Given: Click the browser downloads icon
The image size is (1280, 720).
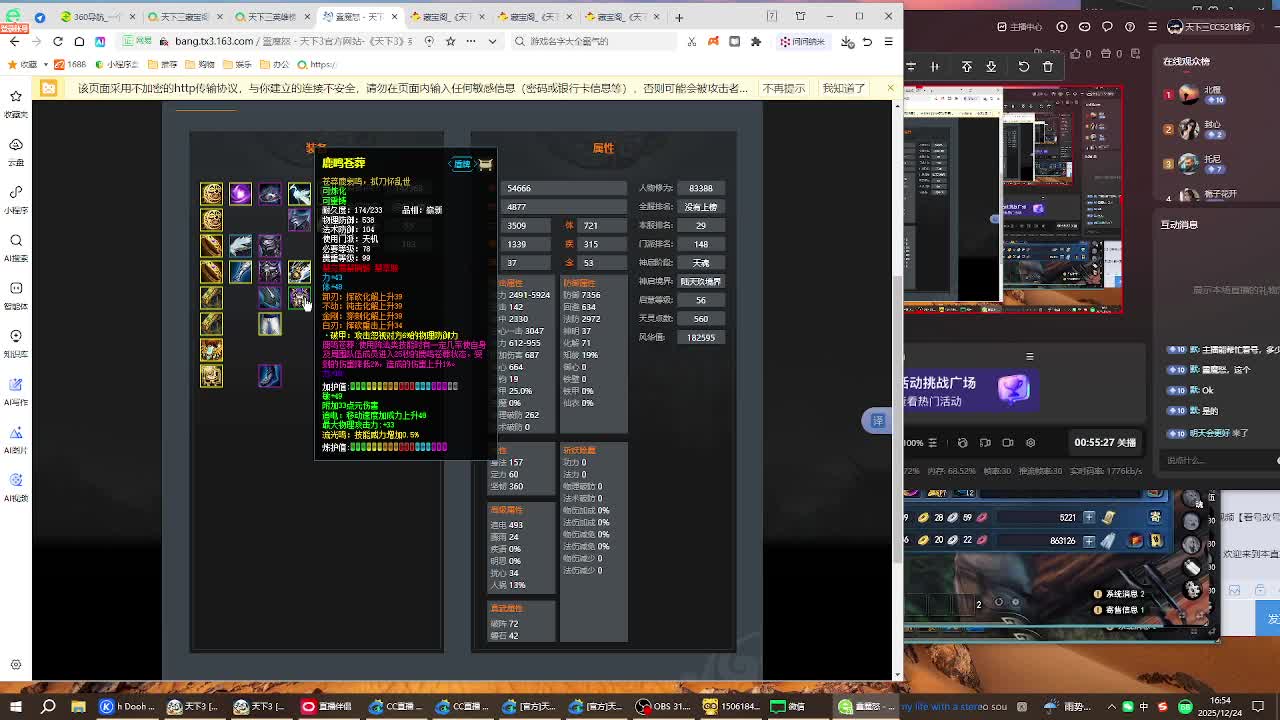Looking at the screenshot, I should [x=847, y=41].
